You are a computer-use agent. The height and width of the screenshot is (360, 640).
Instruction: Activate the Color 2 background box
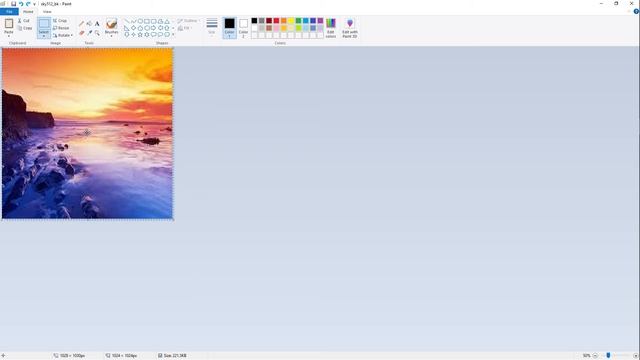[x=243, y=28]
